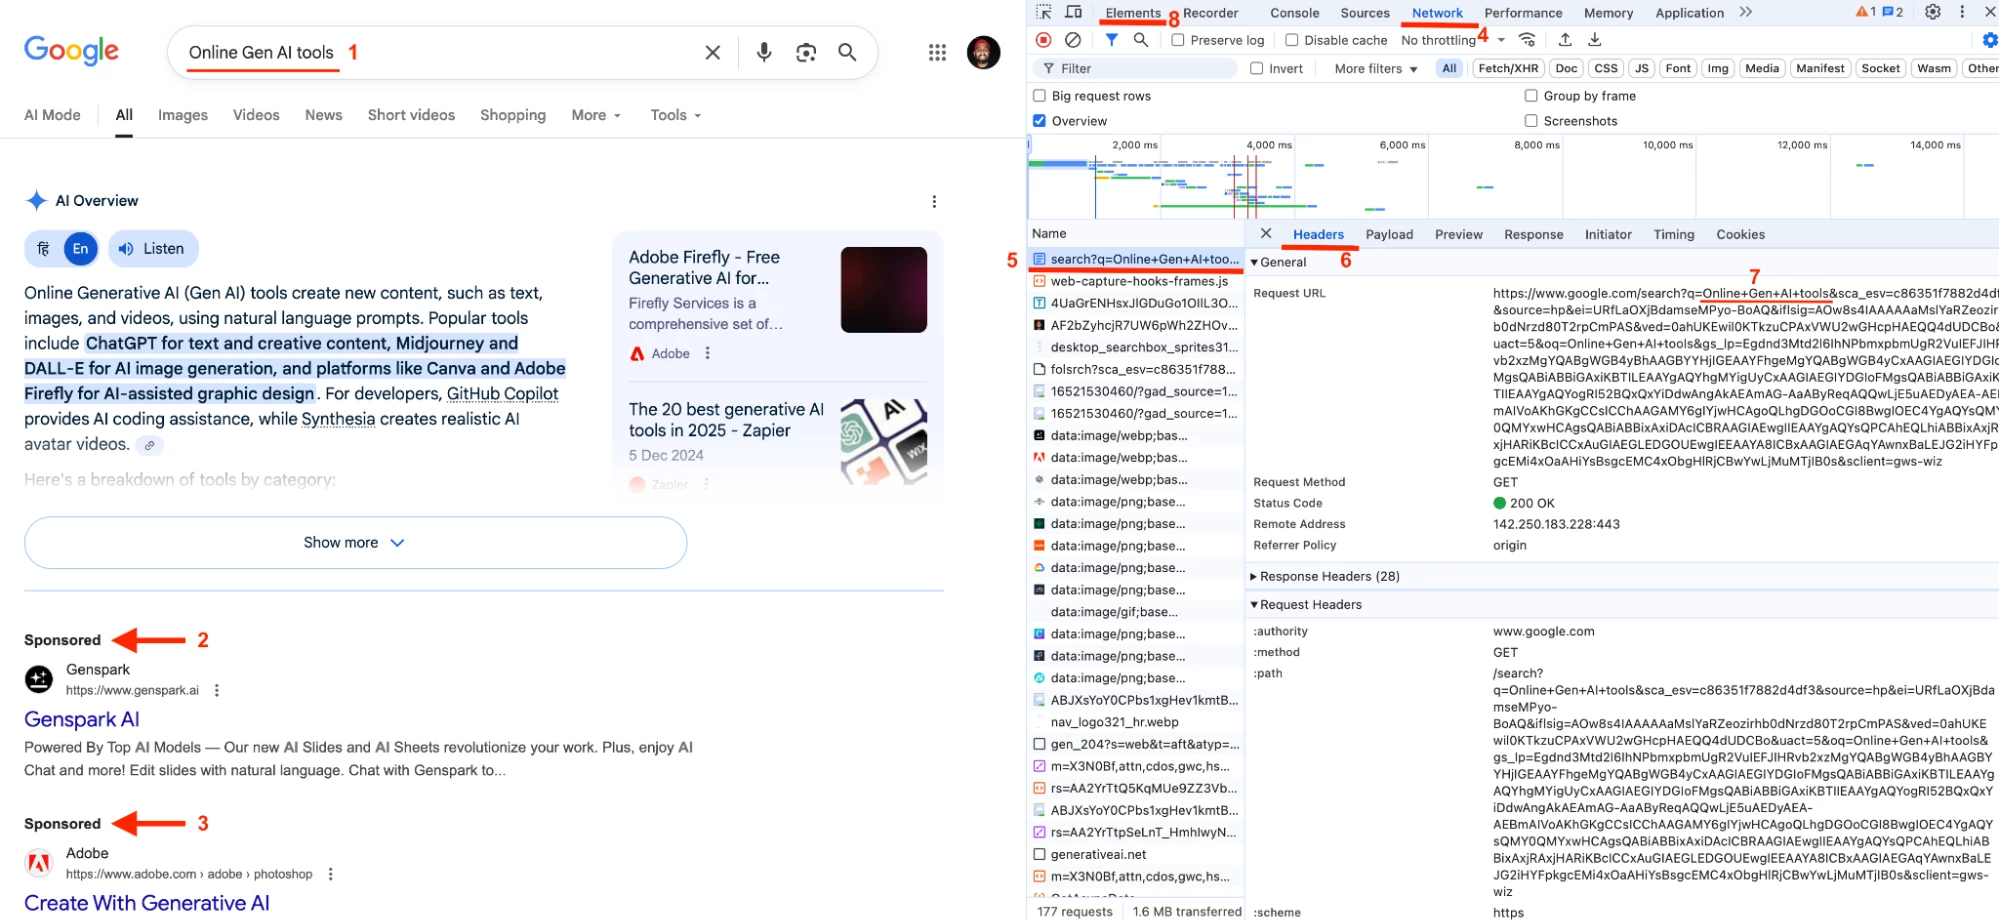The image size is (1999, 922).
Task: Open the network conditions wifi icon
Action: 1527,40
